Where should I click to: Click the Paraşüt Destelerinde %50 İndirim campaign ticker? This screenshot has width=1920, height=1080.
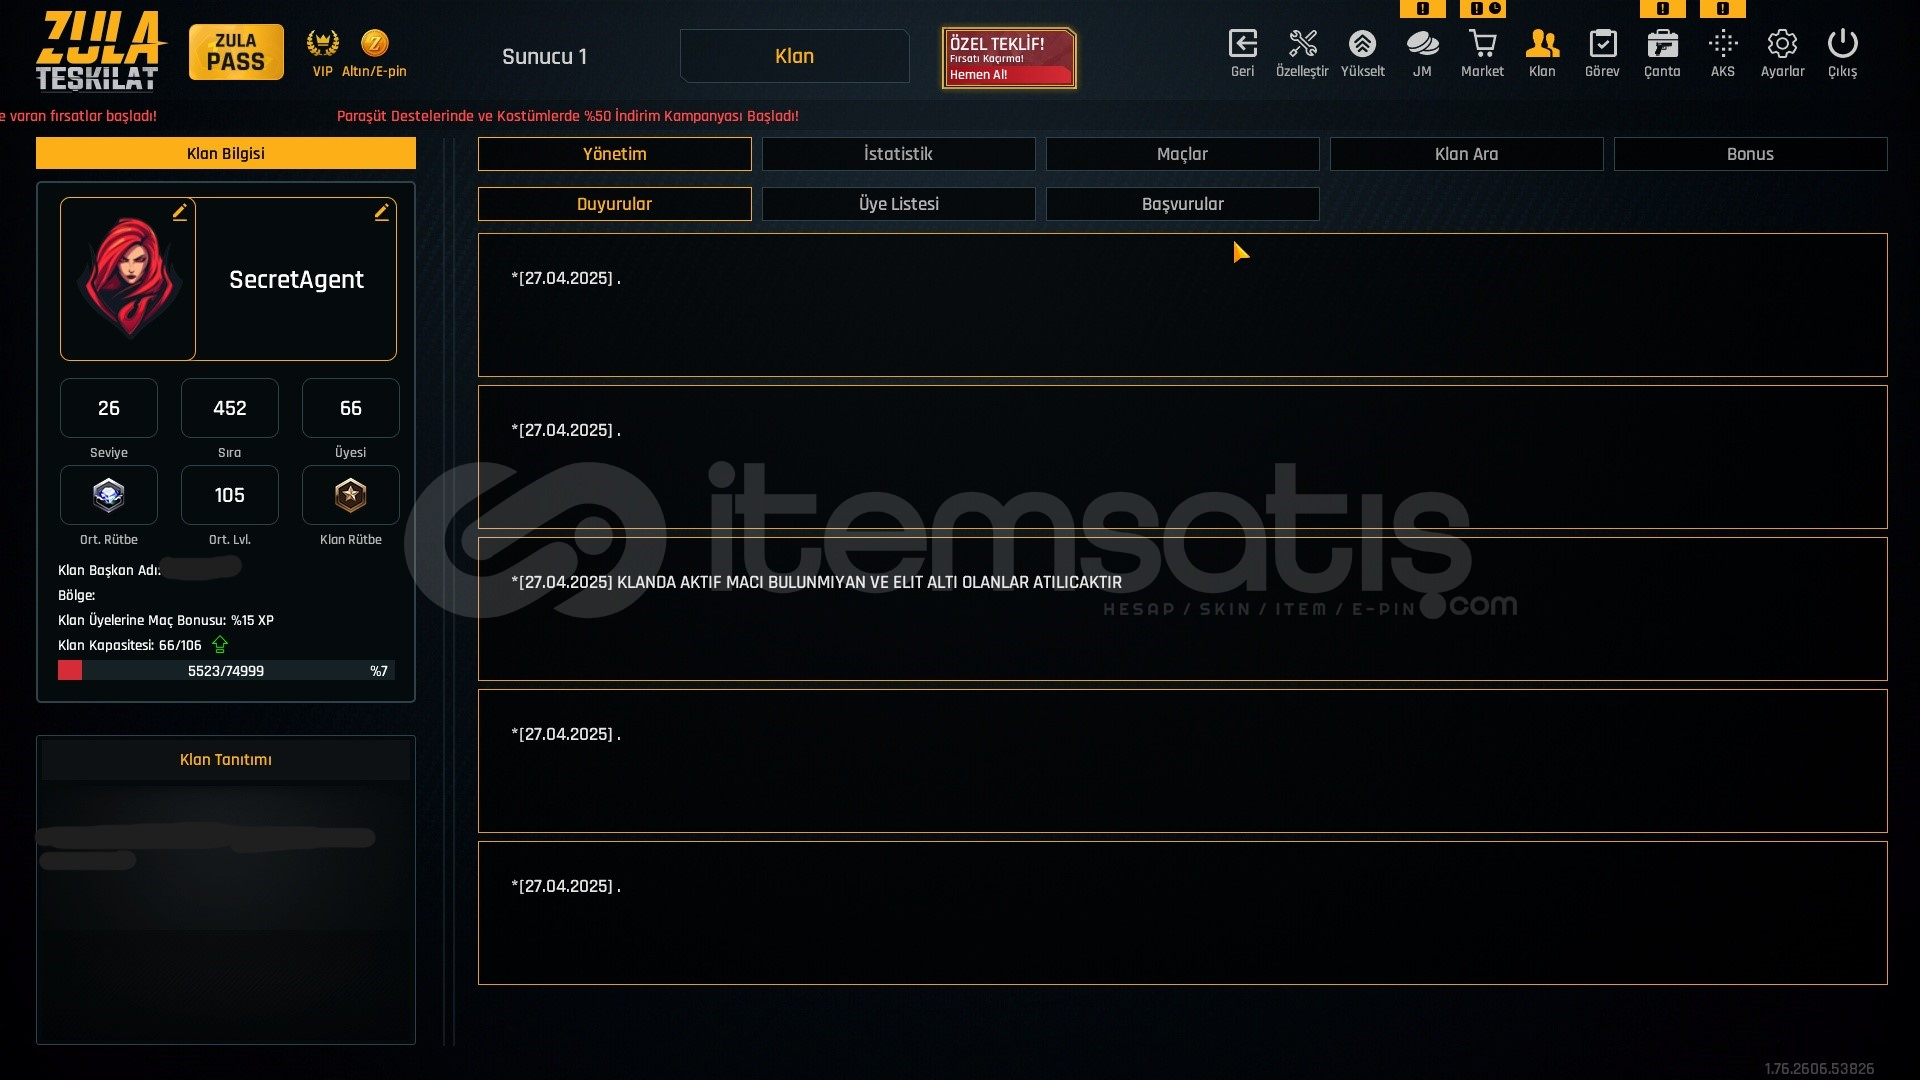point(568,116)
